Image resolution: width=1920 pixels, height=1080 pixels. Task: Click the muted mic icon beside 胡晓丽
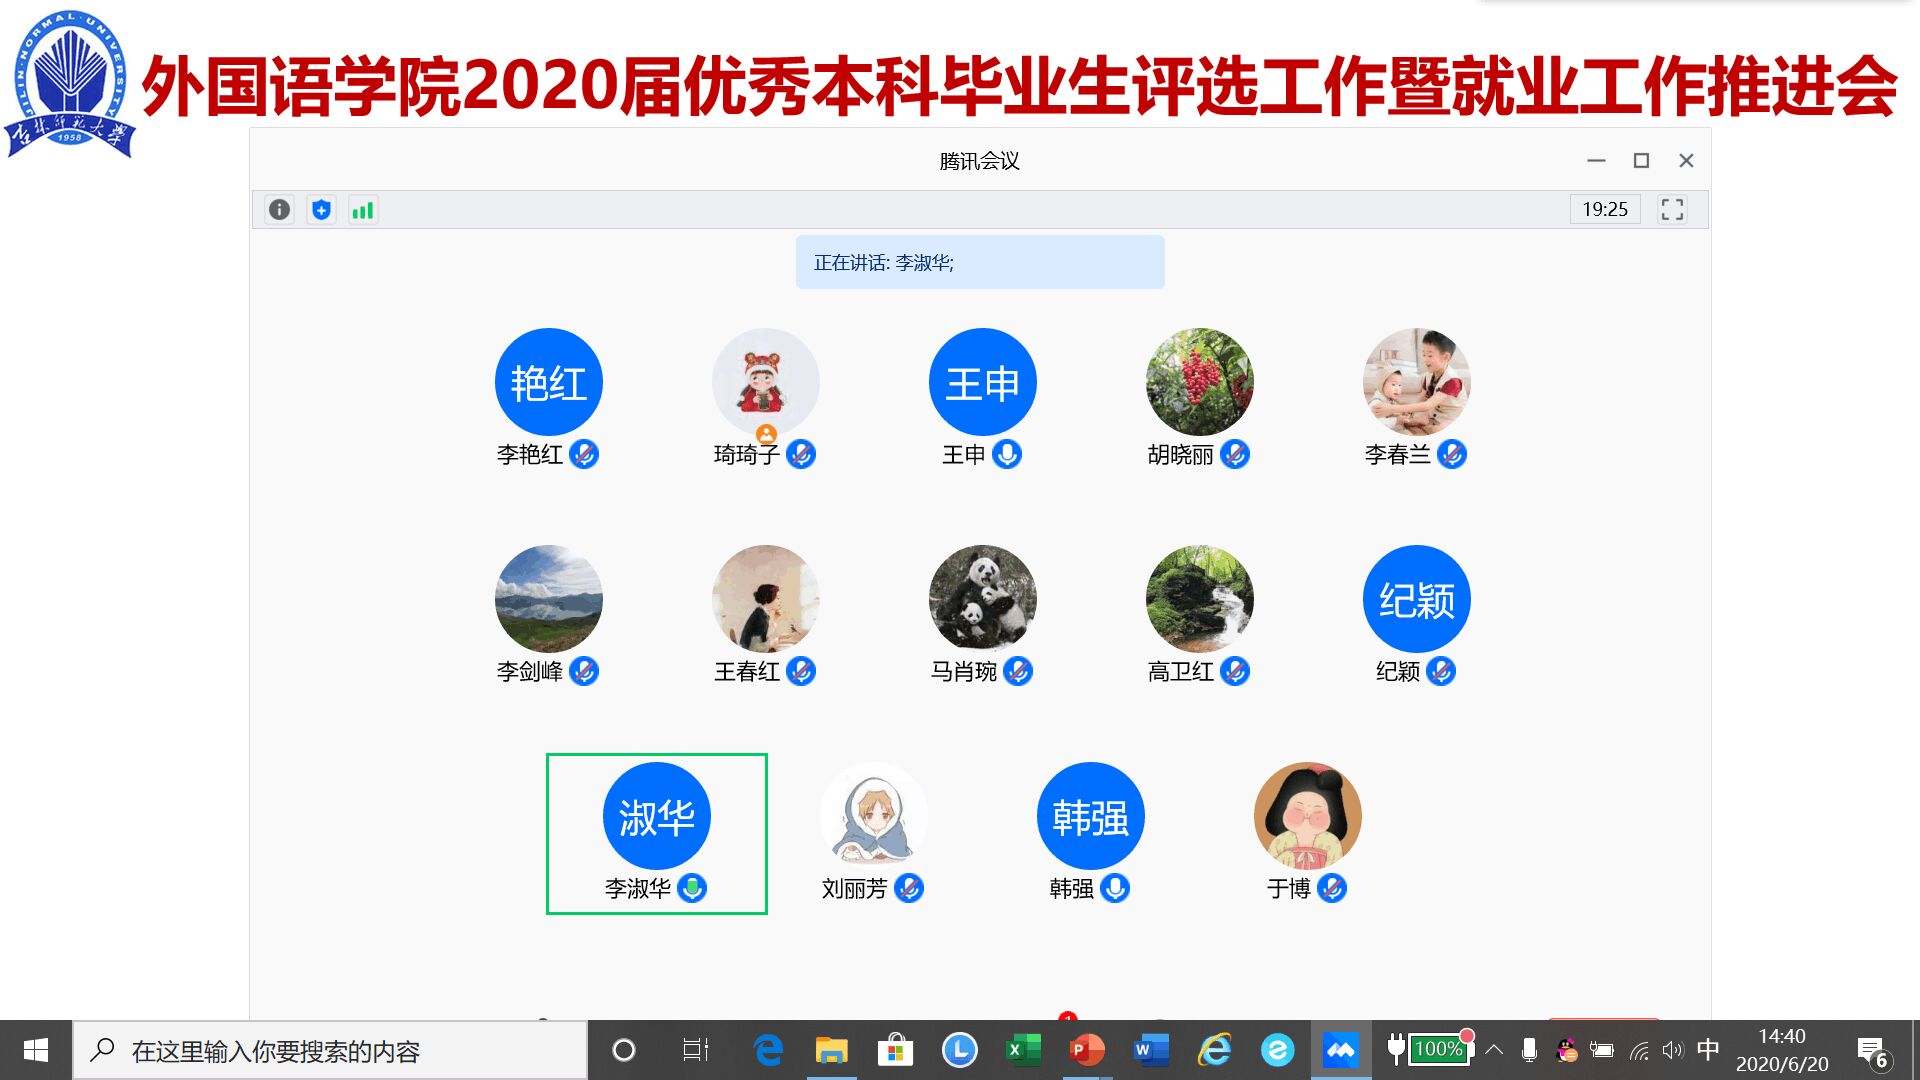coord(1235,454)
